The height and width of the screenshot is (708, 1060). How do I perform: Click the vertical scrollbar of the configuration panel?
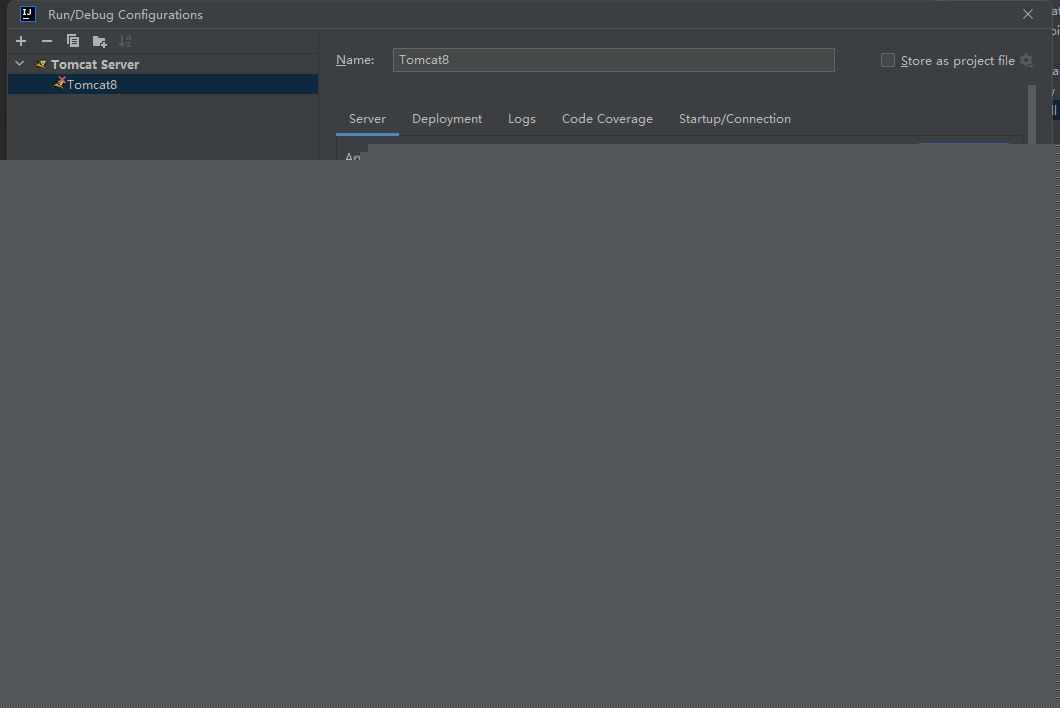point(1032,114)
